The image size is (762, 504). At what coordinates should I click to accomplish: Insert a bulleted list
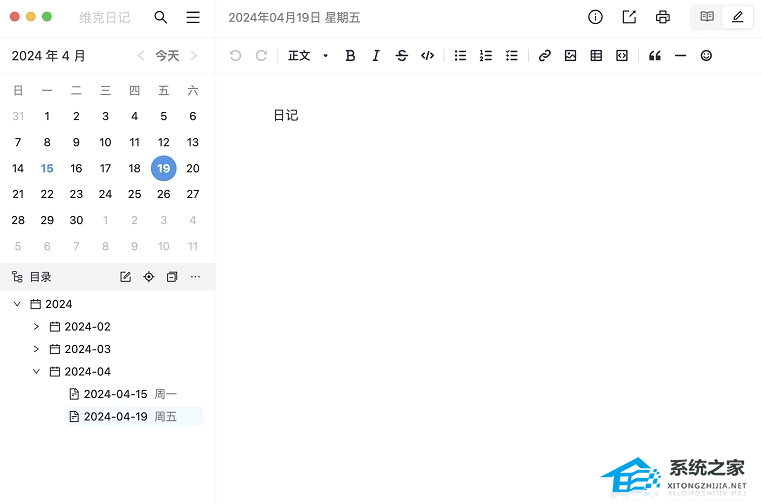point(460,55)
